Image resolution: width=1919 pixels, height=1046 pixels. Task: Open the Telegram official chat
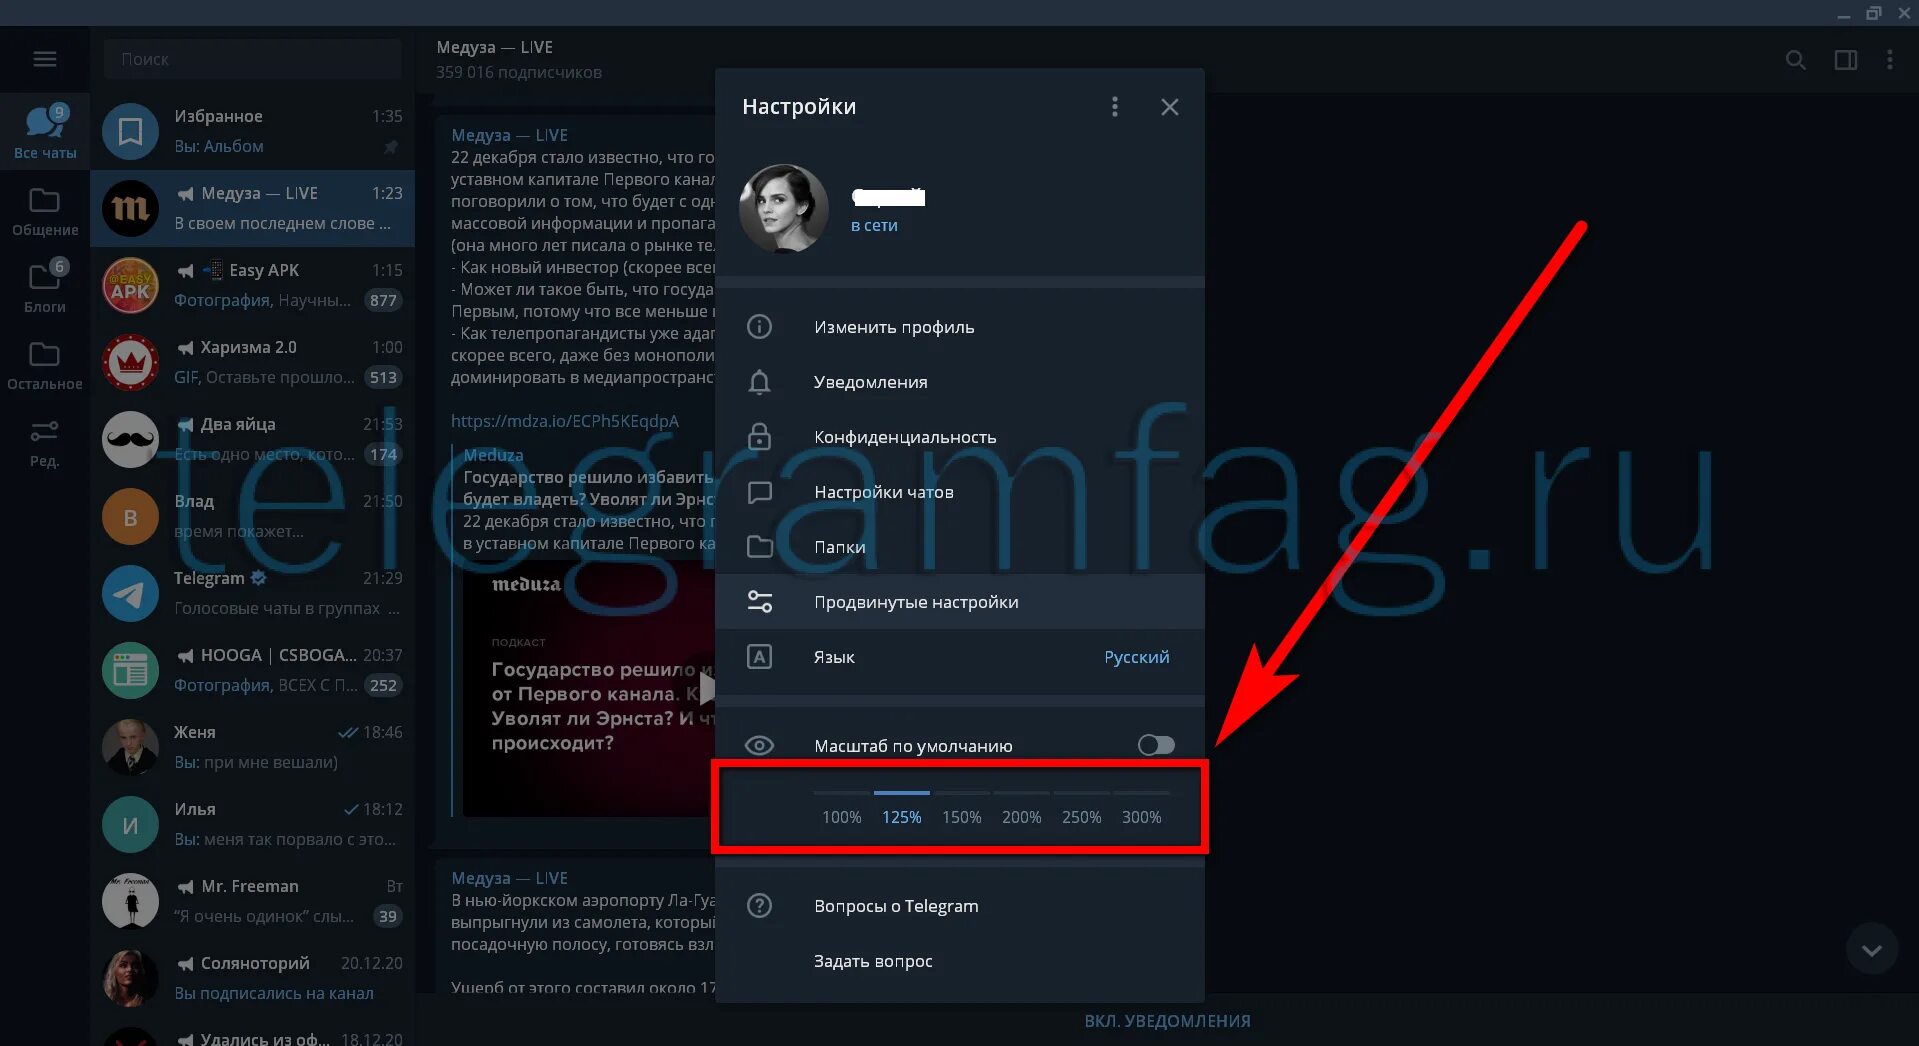click(x=253, y=593)
